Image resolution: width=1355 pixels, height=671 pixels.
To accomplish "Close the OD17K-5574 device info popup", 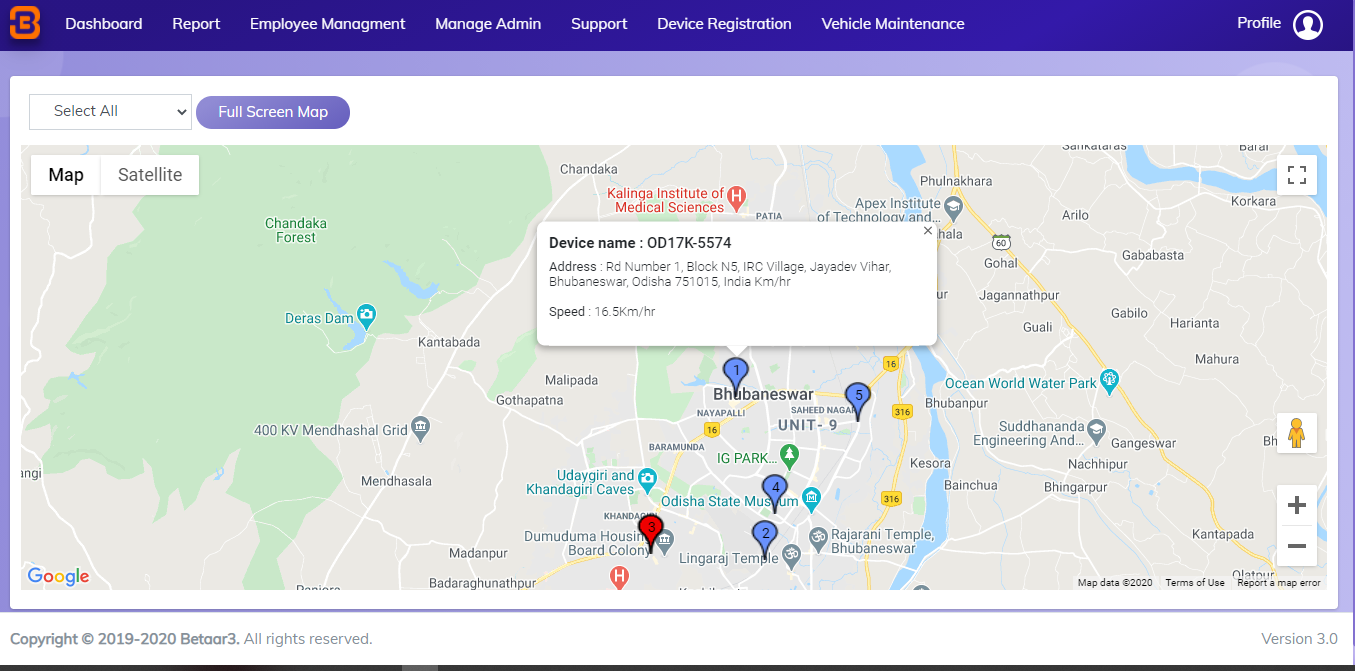I will tap(927, 231).
